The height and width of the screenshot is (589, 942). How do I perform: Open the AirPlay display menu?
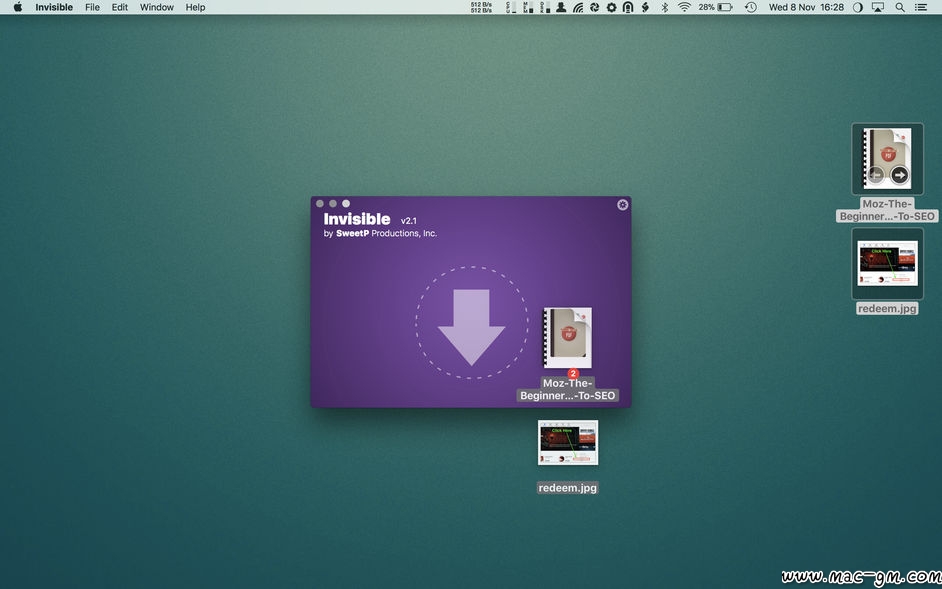point(878,7)
